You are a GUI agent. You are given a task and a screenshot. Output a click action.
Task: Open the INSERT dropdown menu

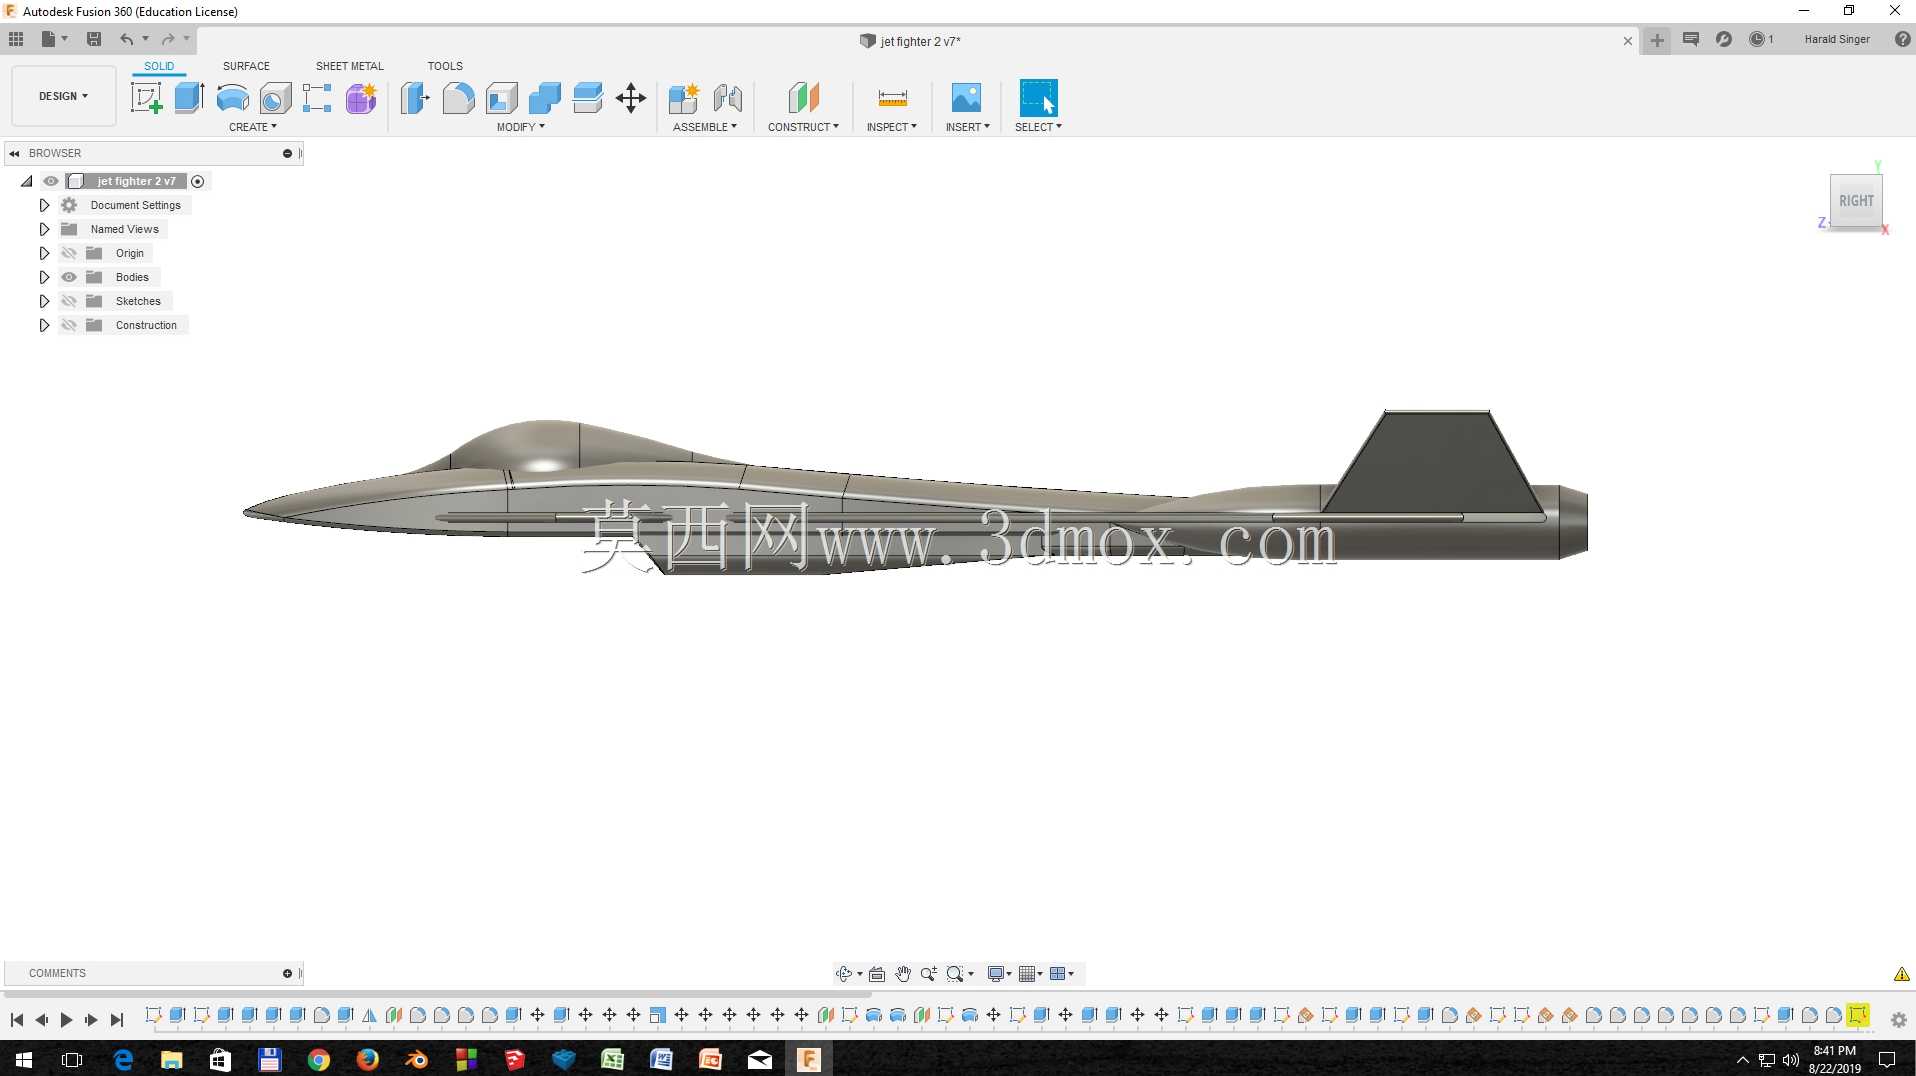(968, 127)
